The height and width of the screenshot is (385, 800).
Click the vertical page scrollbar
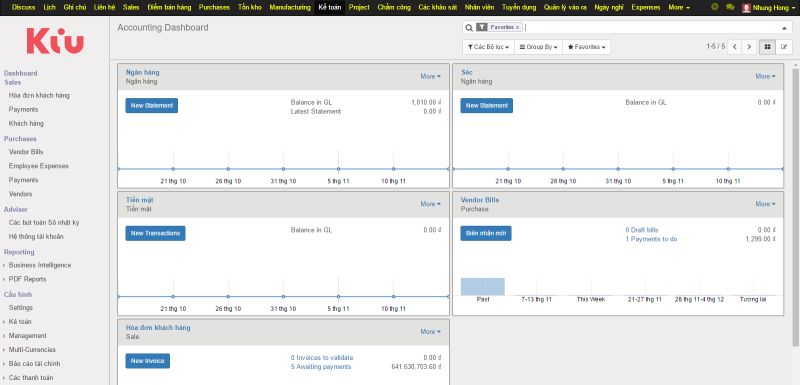796,204
